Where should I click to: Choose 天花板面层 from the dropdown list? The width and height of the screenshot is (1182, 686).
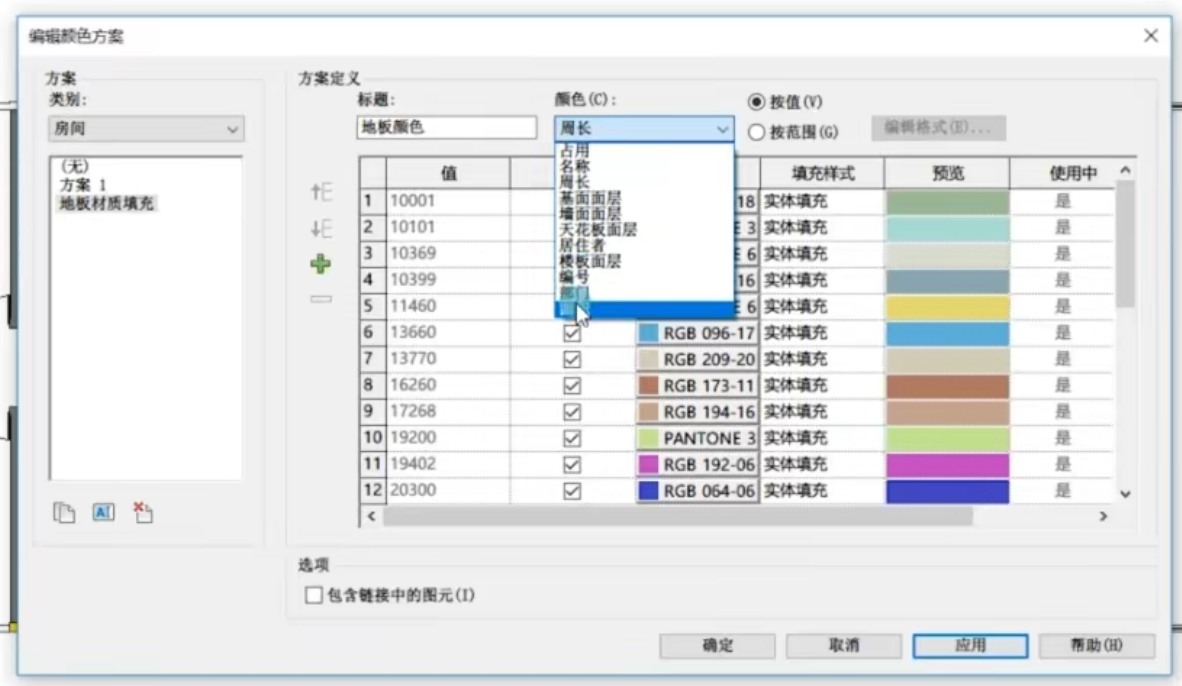pyautogui.click(x=644, y=230)
